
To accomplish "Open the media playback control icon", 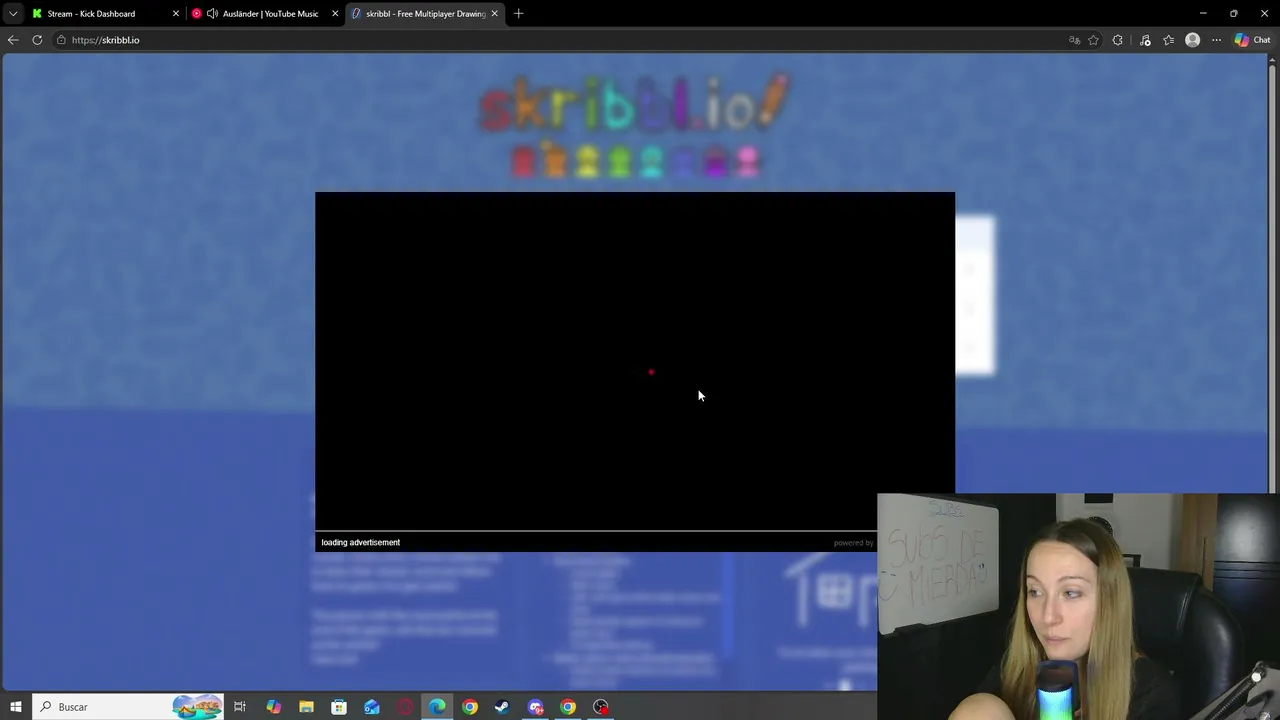I will tap(1145, 40).
